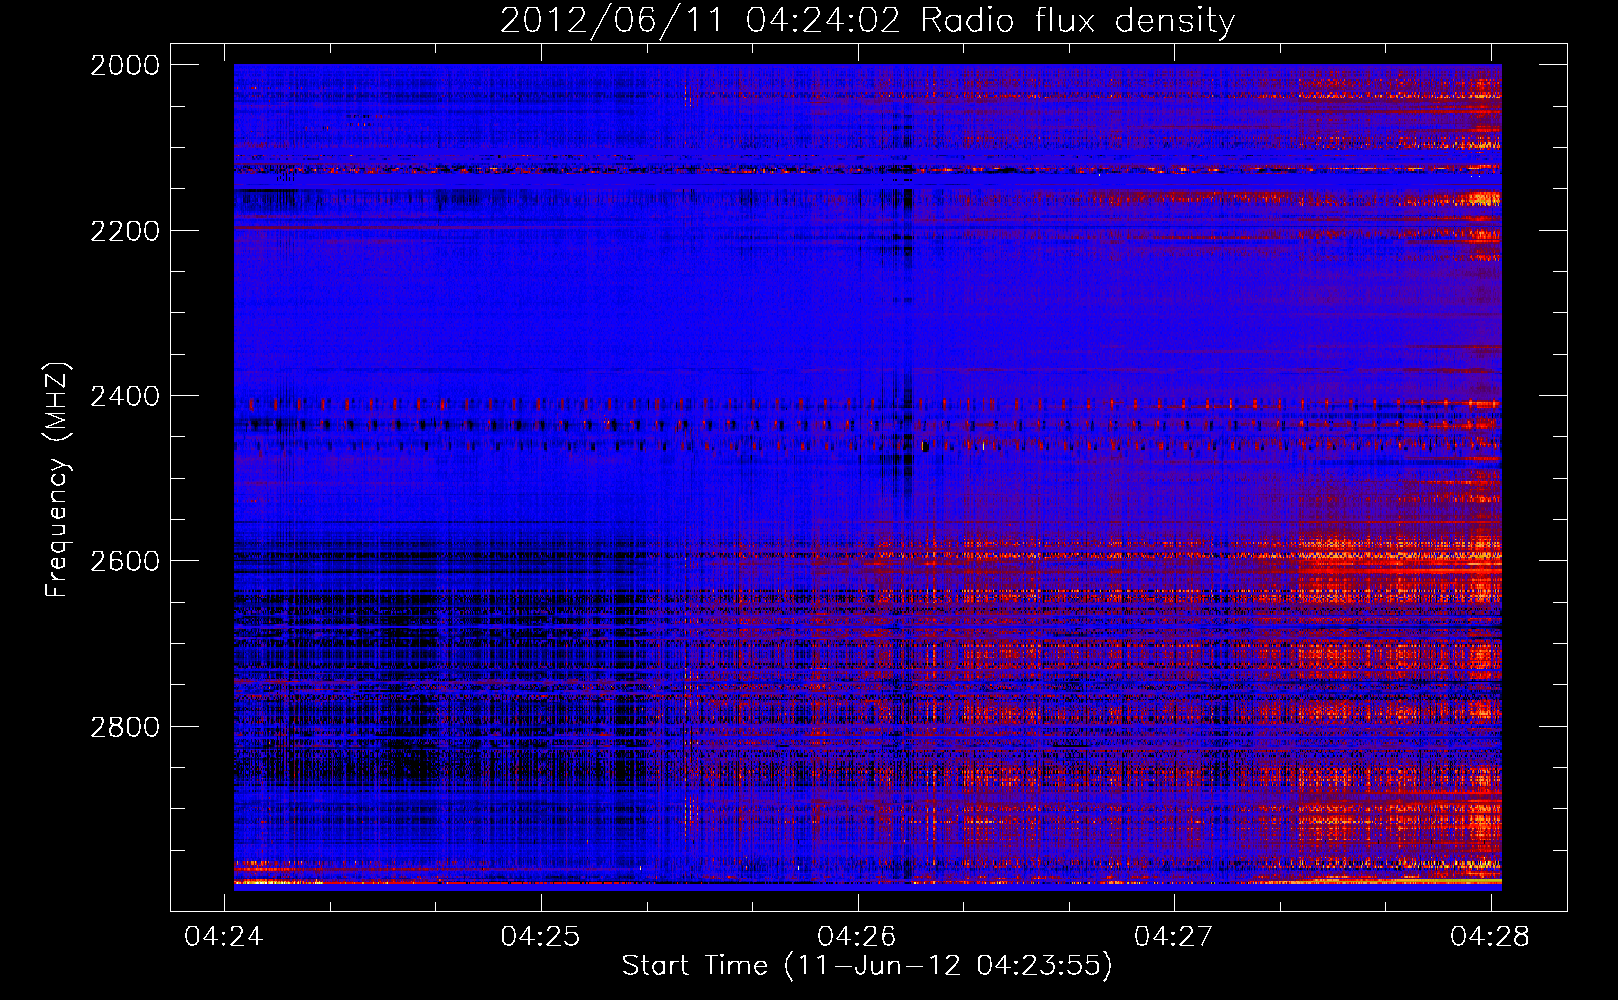Click the 04:27 time tick label
Viewport: 1618px width, 1000px height.
[1174, 936]
